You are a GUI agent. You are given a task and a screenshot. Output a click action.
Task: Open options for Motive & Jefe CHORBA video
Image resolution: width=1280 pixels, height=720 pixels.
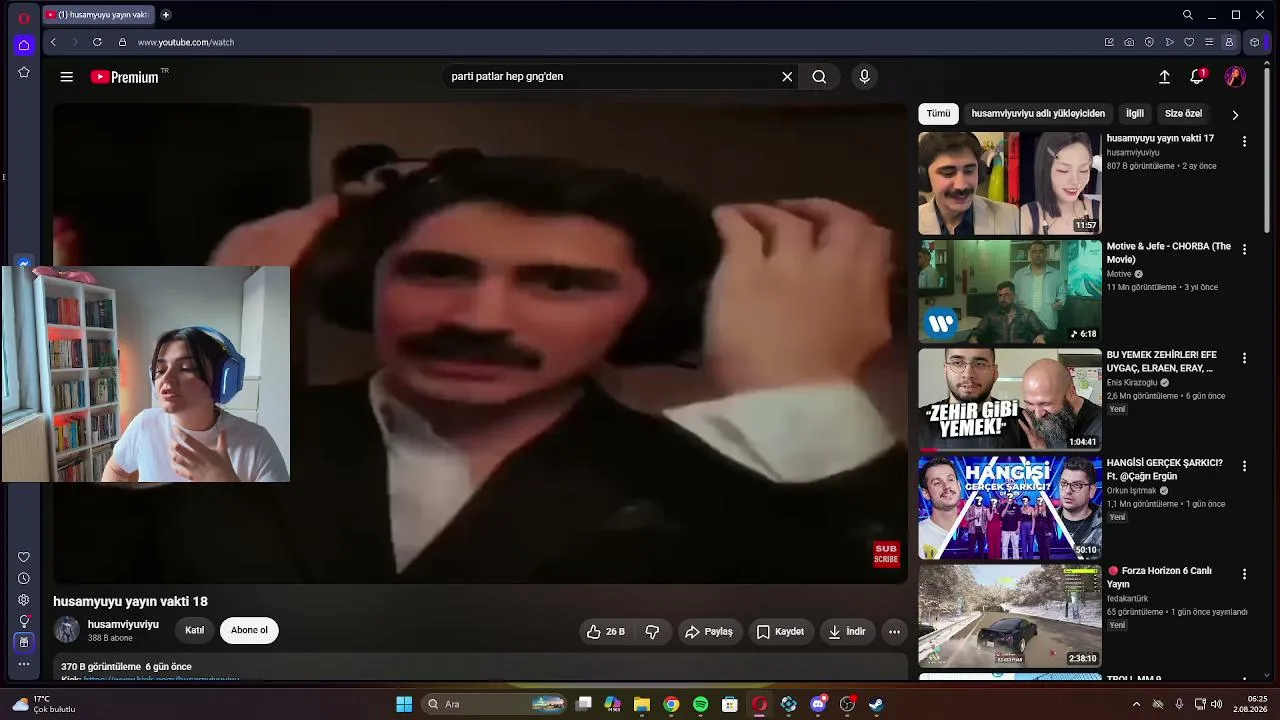click(x=1244, y=250)
